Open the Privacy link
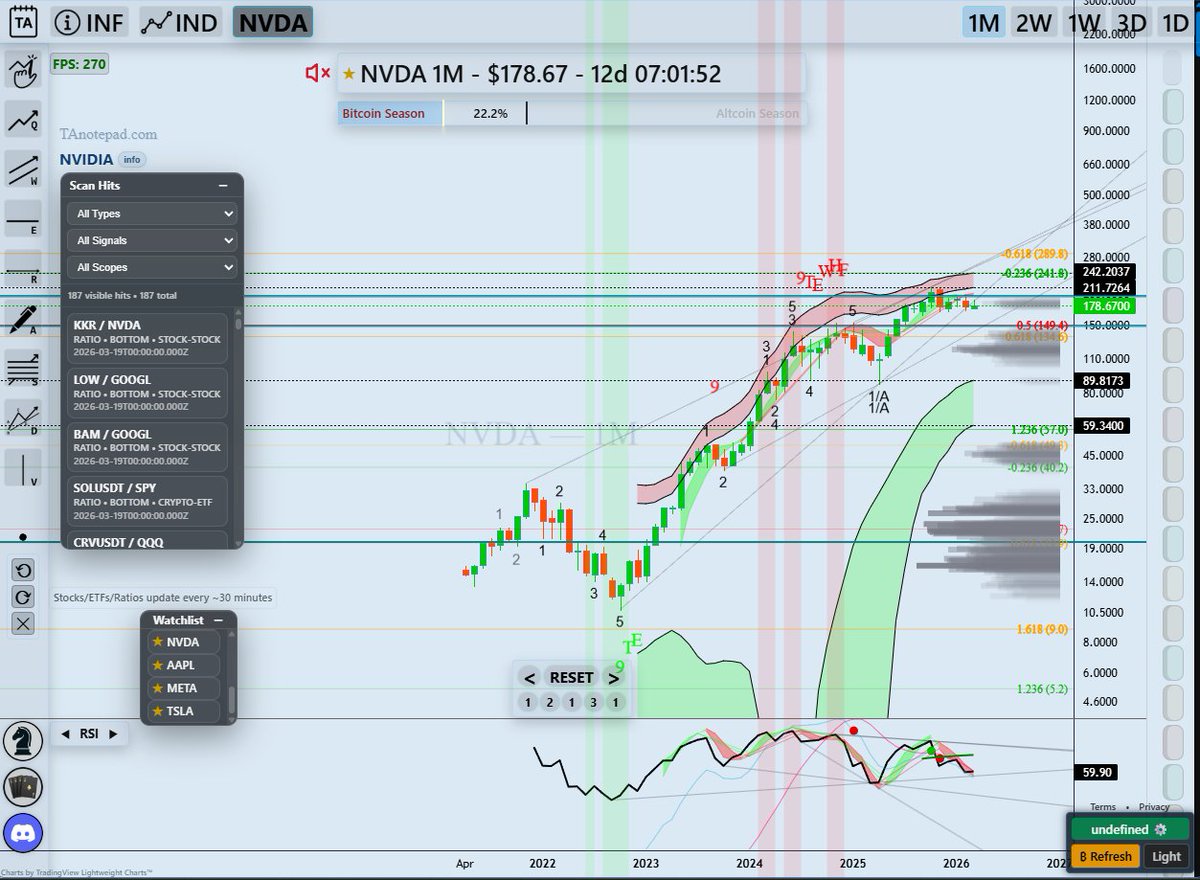Viewport: 1200px width, 880px height. (x=1154, y=806)
